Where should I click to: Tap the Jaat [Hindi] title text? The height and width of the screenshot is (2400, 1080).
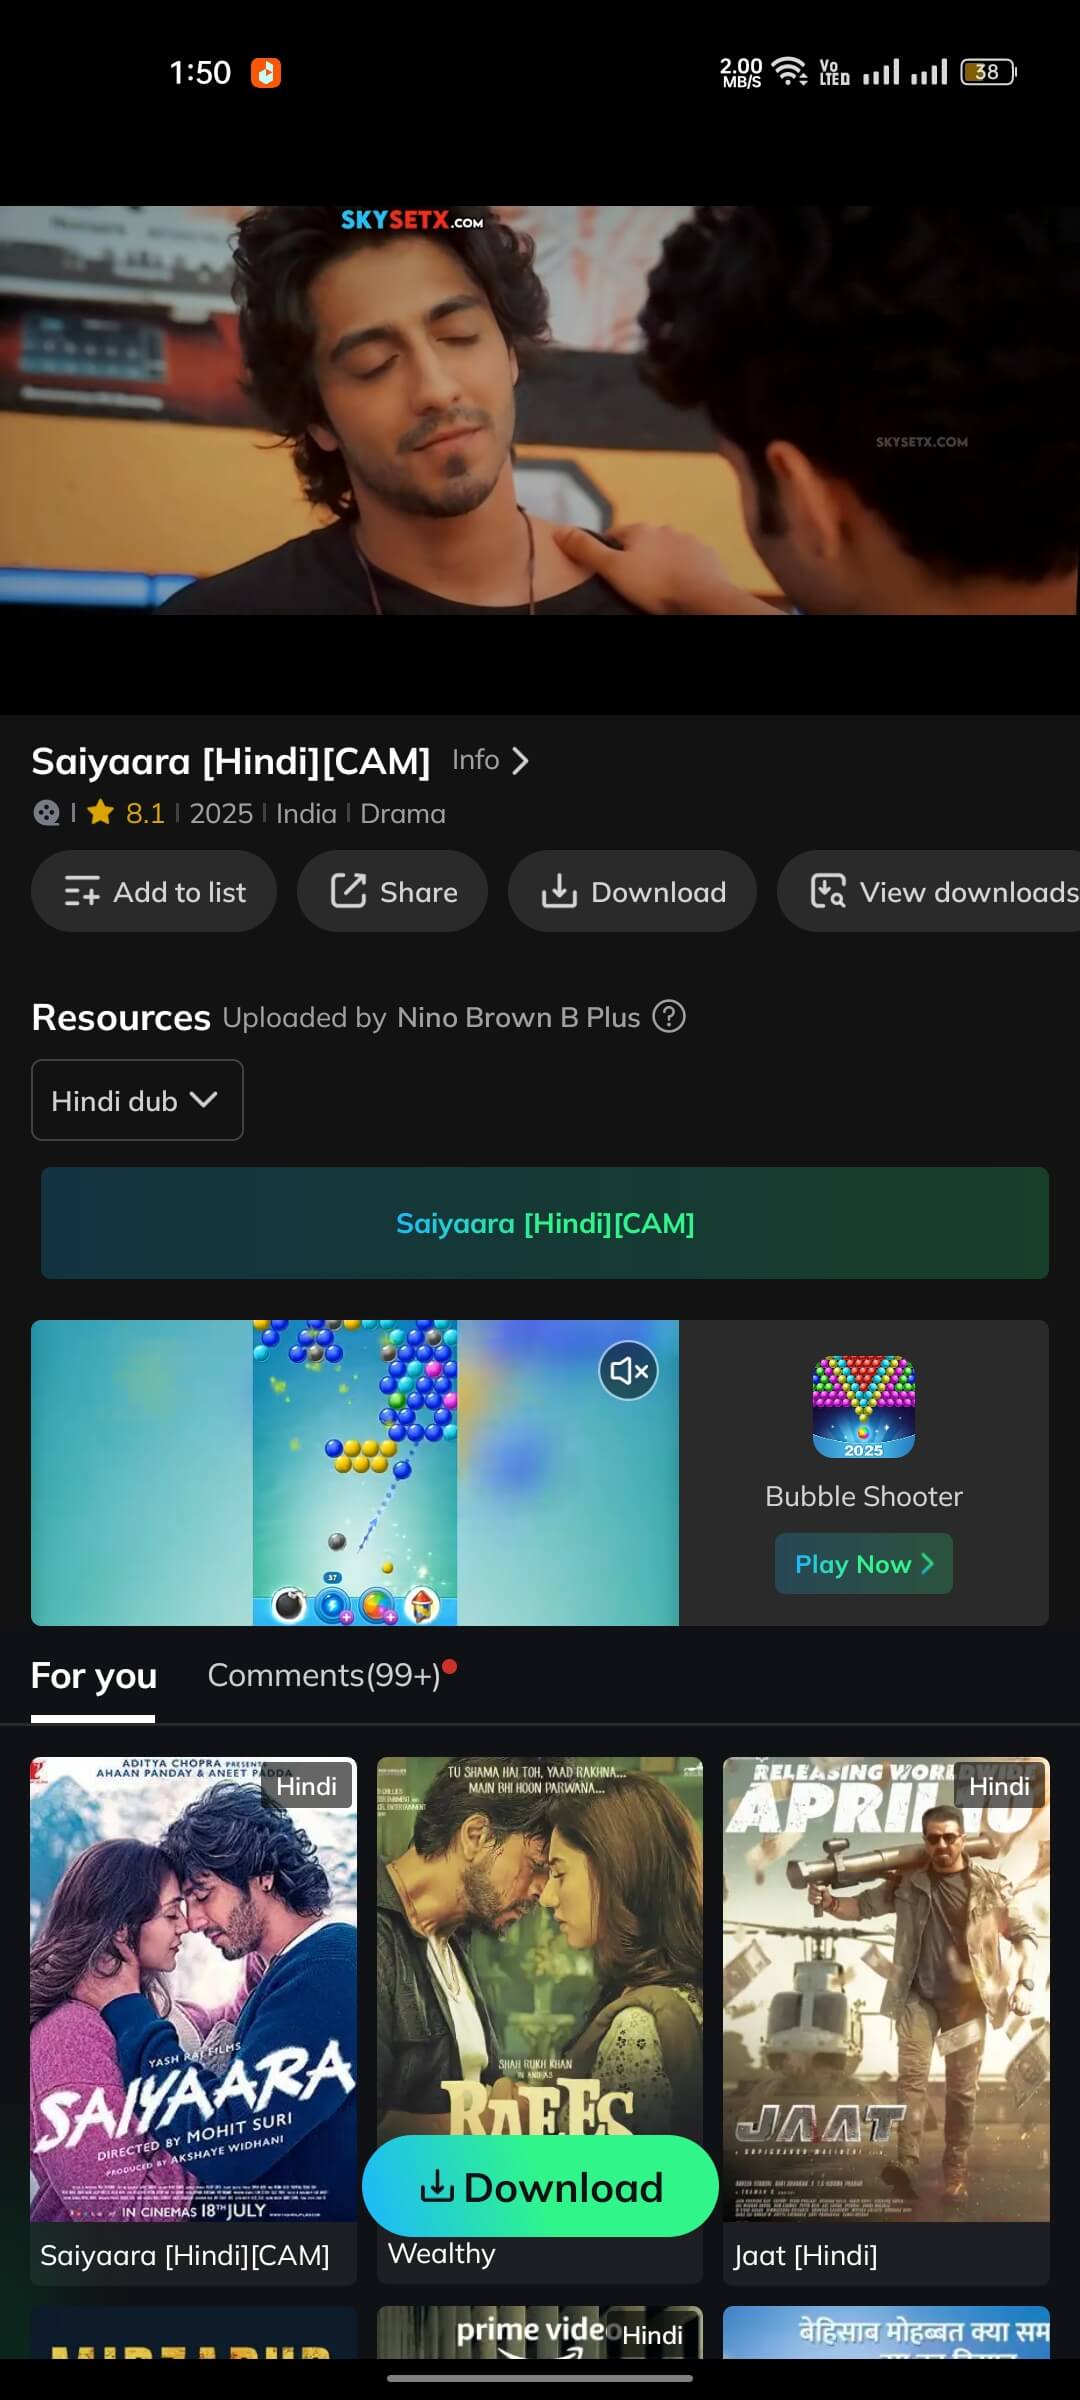click(x=805, y=2255)
